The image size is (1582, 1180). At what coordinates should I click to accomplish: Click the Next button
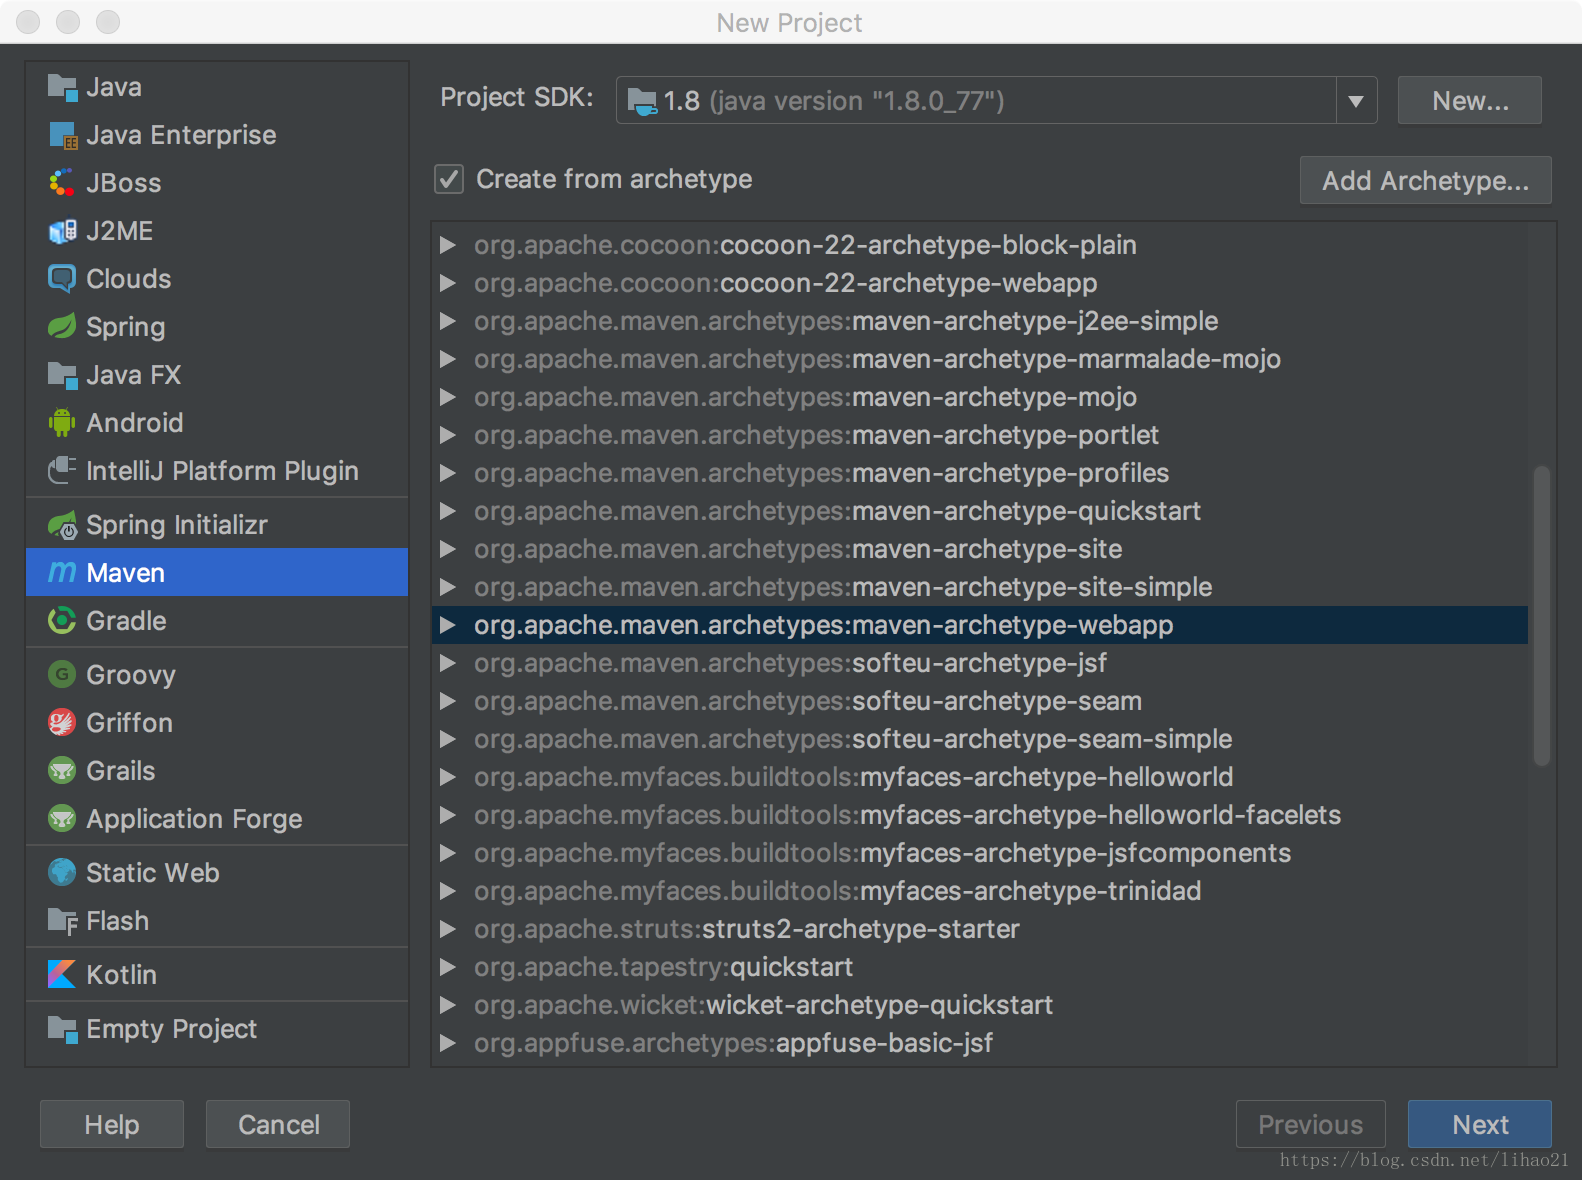click(1479, 1125)
